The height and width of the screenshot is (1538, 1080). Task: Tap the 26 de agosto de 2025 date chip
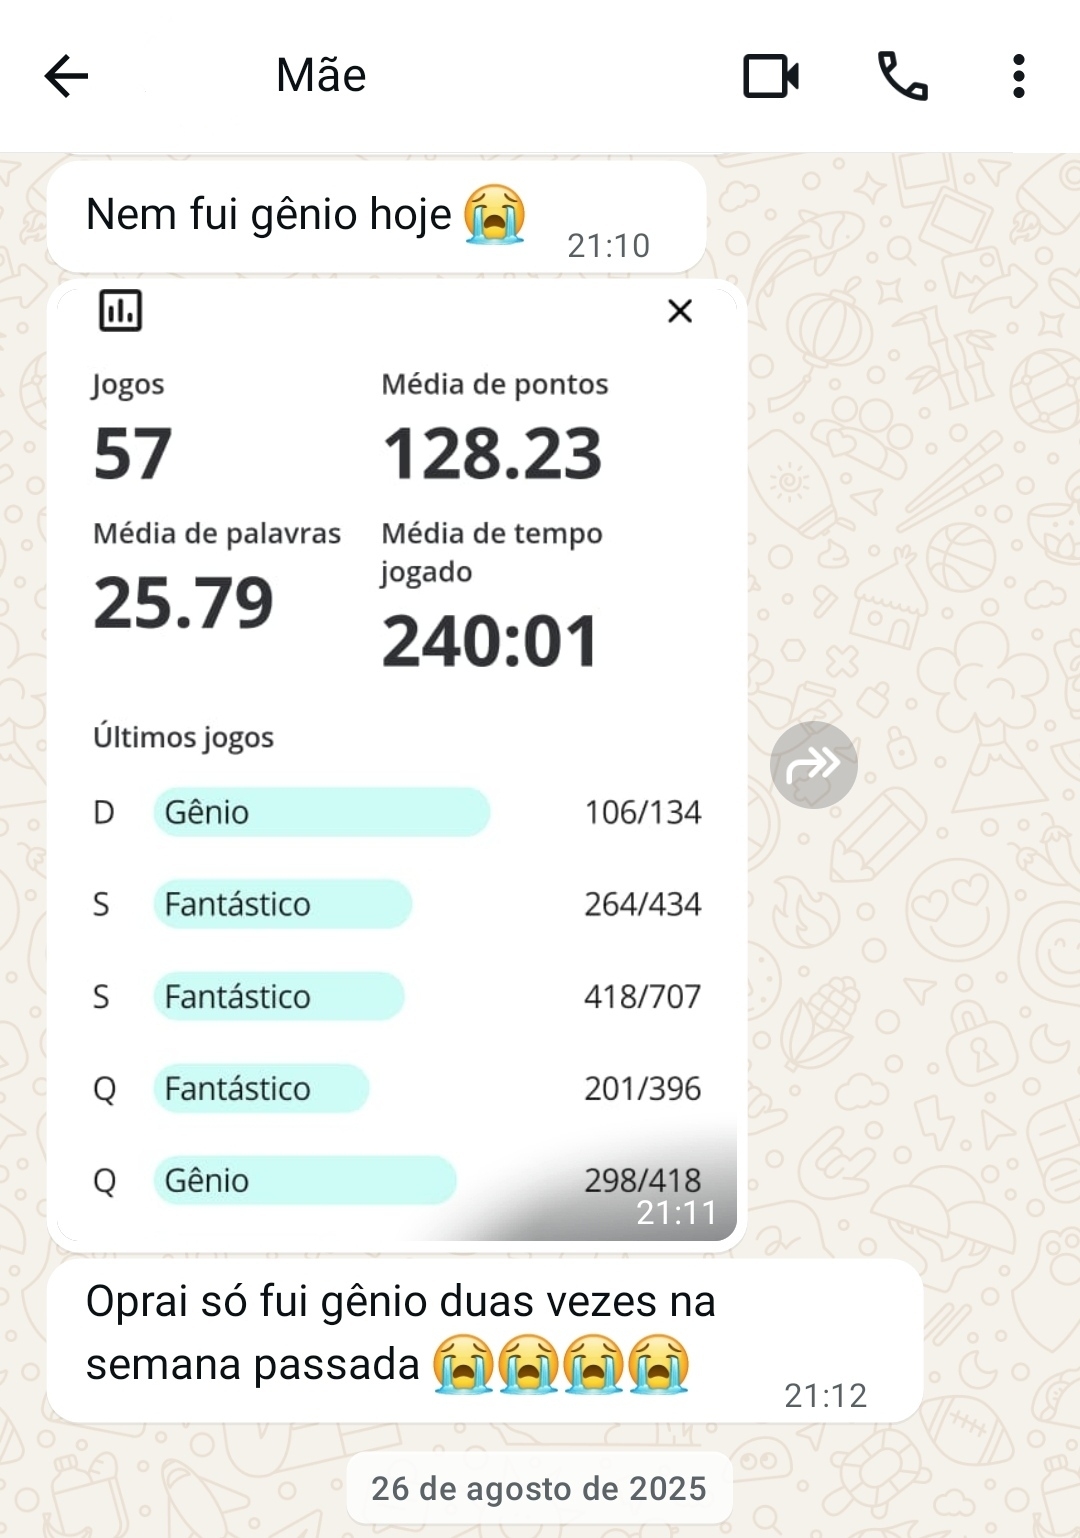click(539, 1488)
